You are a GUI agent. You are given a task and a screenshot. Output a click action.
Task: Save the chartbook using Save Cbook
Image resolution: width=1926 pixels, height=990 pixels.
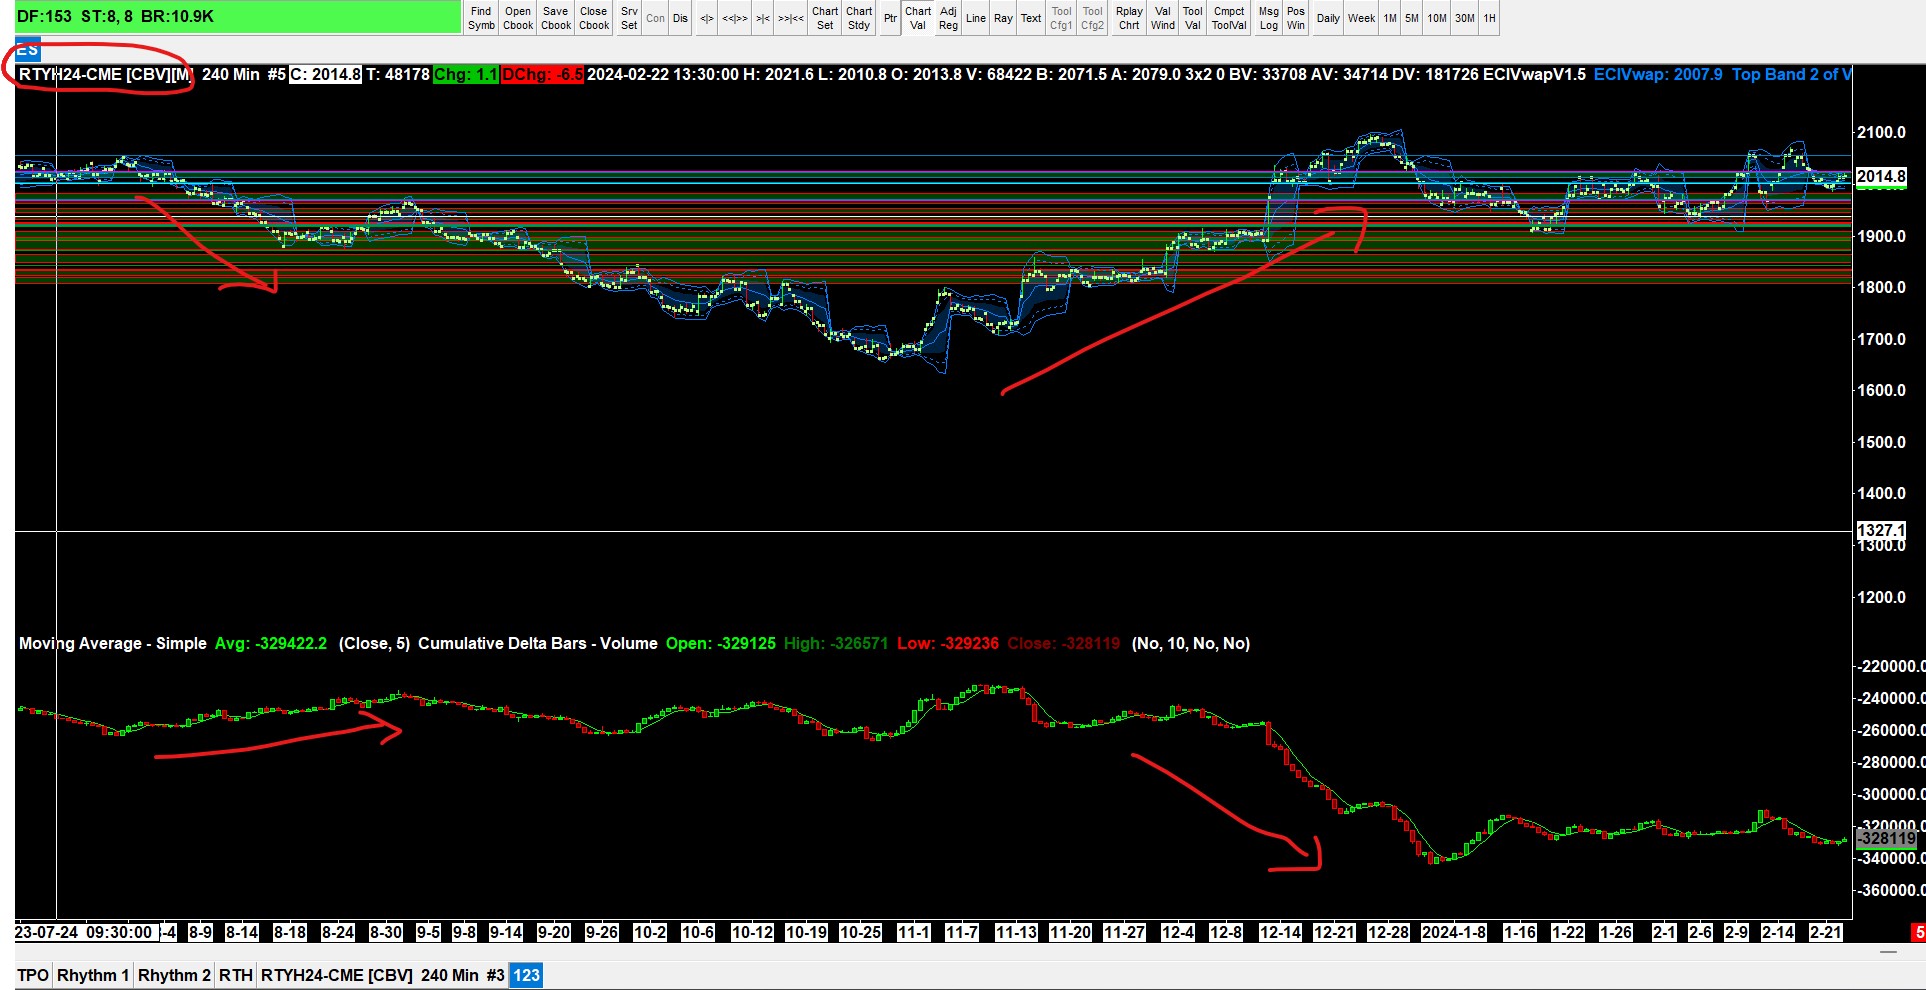556,18
